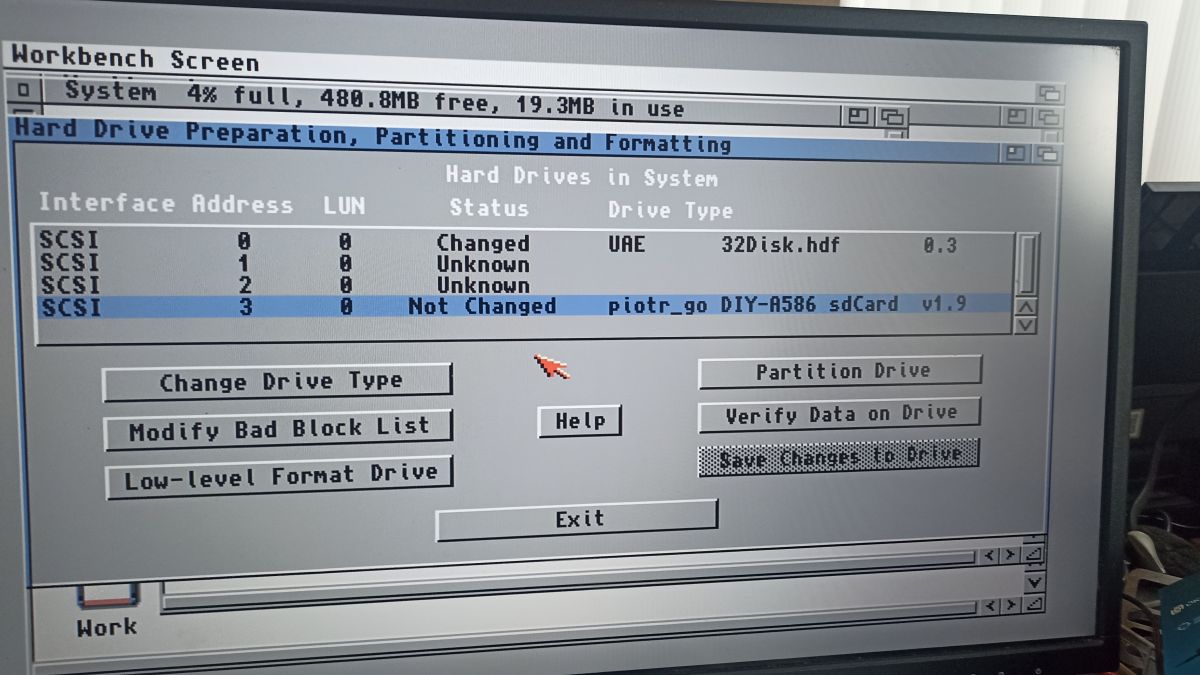Exit the hard drive tool
The width and height of the screenshot is (1200, 675).
point(577,519)
